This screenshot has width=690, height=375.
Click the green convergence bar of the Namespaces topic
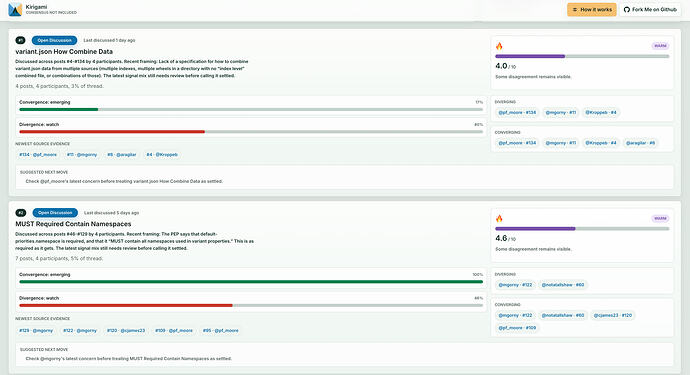[251, 282]
